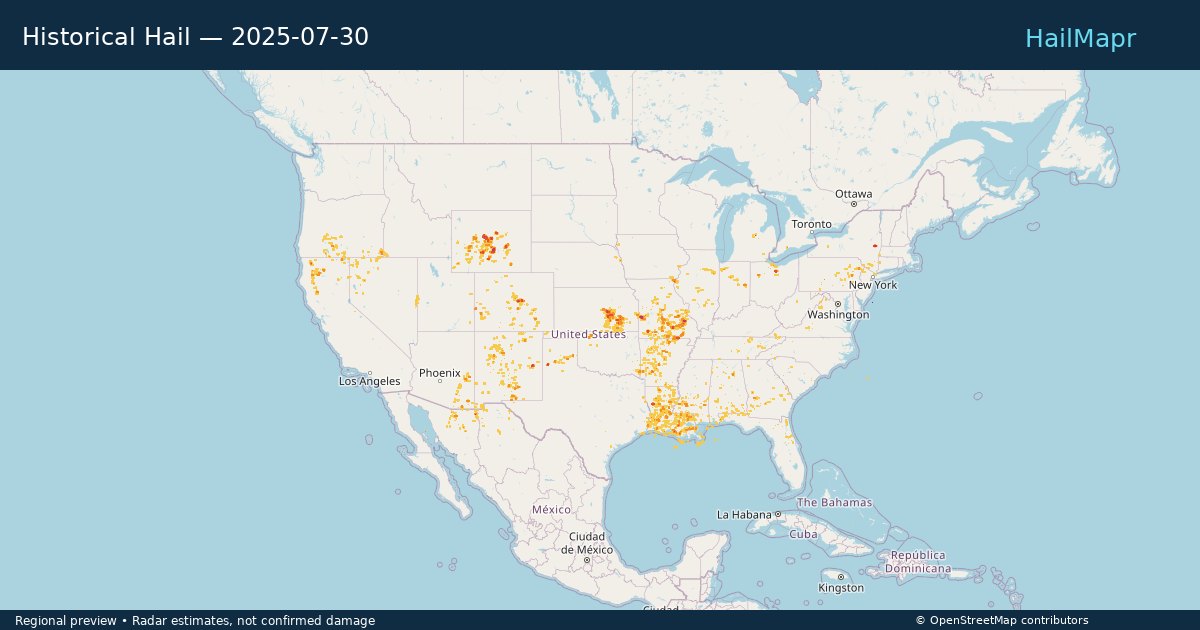Click the Phoenix city label

point(439,373)
